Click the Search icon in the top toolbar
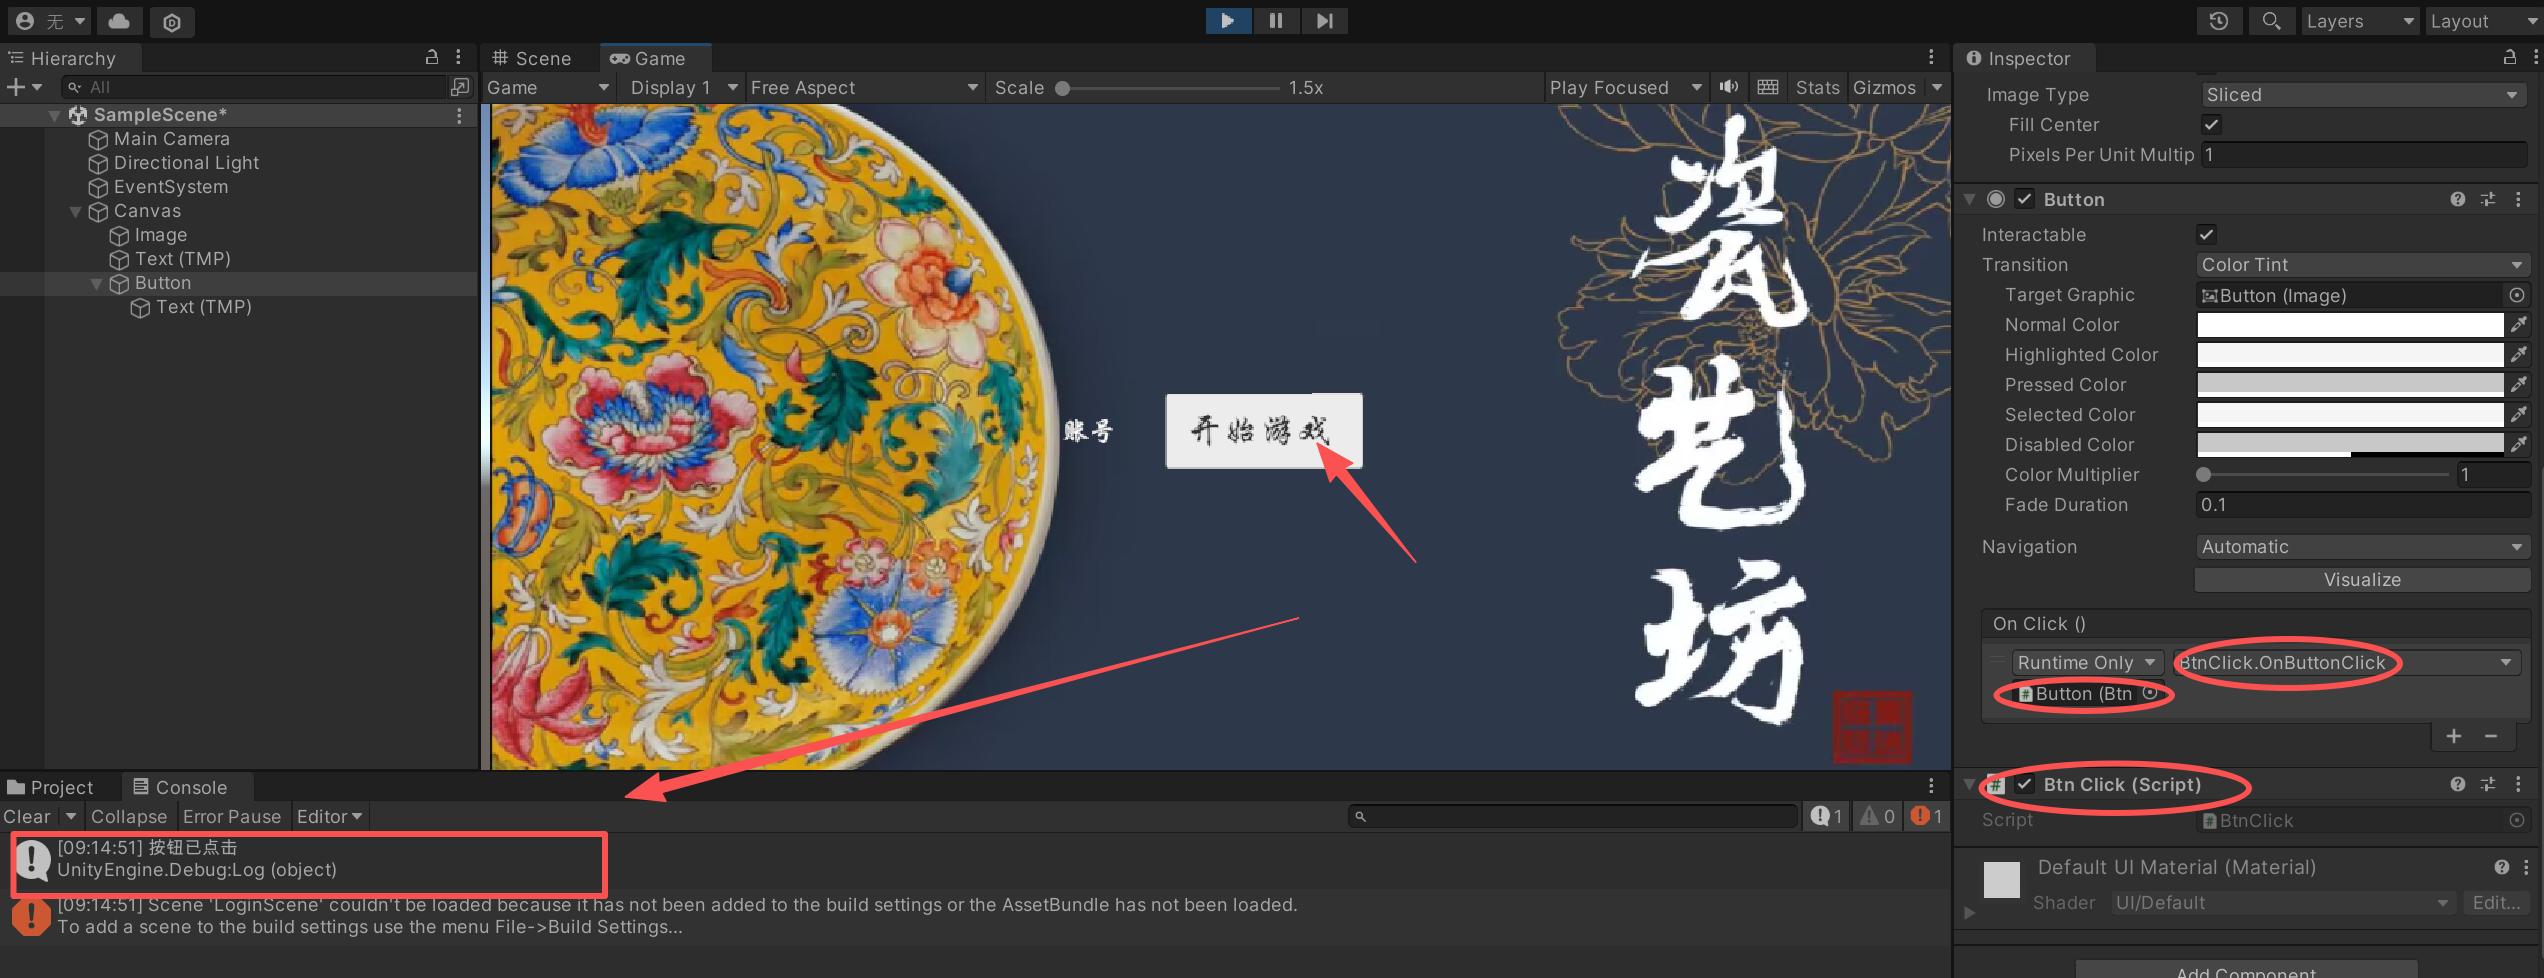This screenshot has width=2544, height=978. pyautogui.click(x=2271, y=21)
